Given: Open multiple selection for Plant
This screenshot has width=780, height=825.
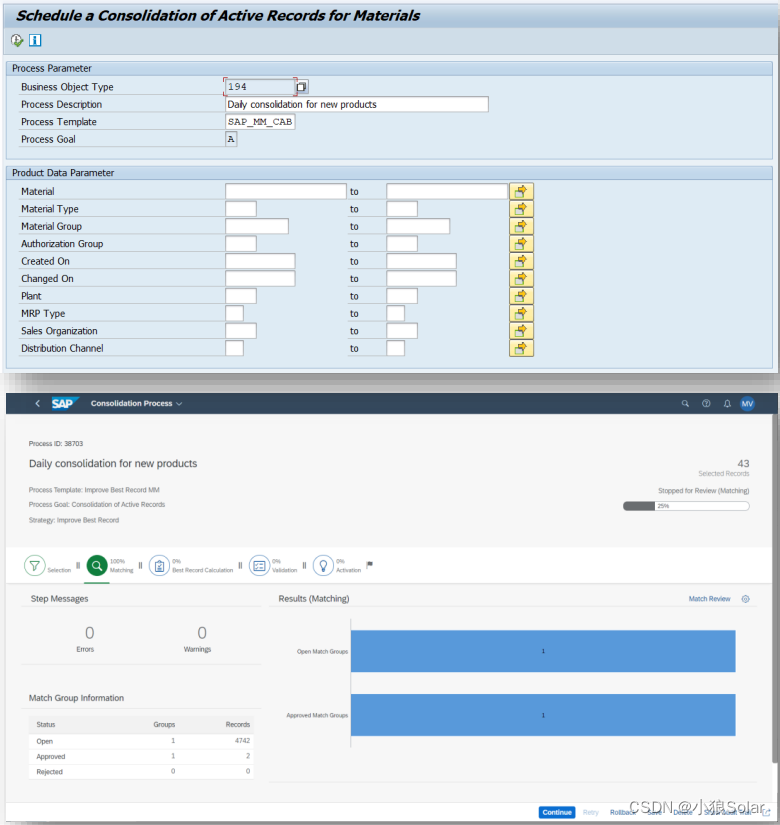Looking at the screenshot, I should click(x=521, y=296).
